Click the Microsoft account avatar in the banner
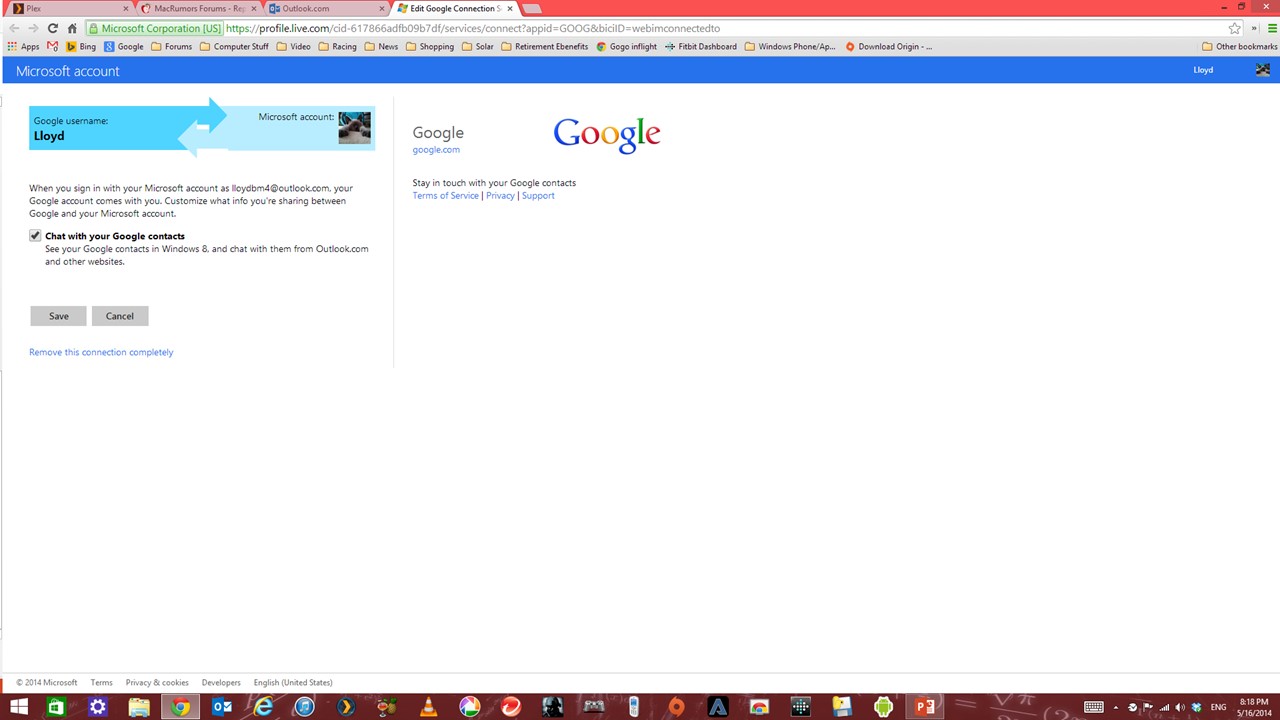The height and width of the screenshot is (720, 1280). click(354, 128)
